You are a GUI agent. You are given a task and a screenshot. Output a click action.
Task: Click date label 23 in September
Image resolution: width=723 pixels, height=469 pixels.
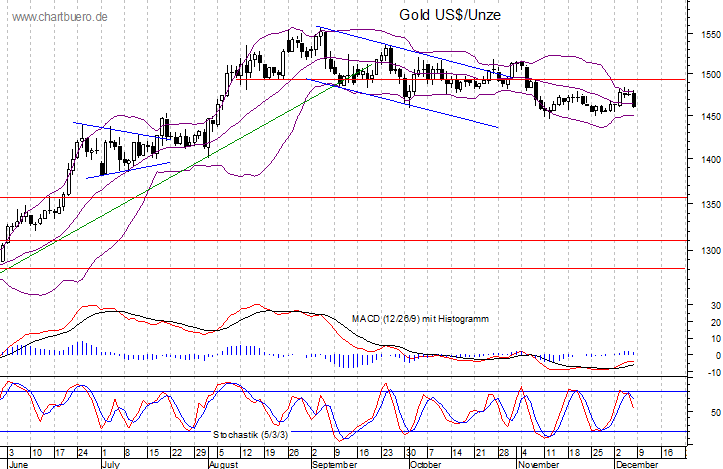click(388, 453)
